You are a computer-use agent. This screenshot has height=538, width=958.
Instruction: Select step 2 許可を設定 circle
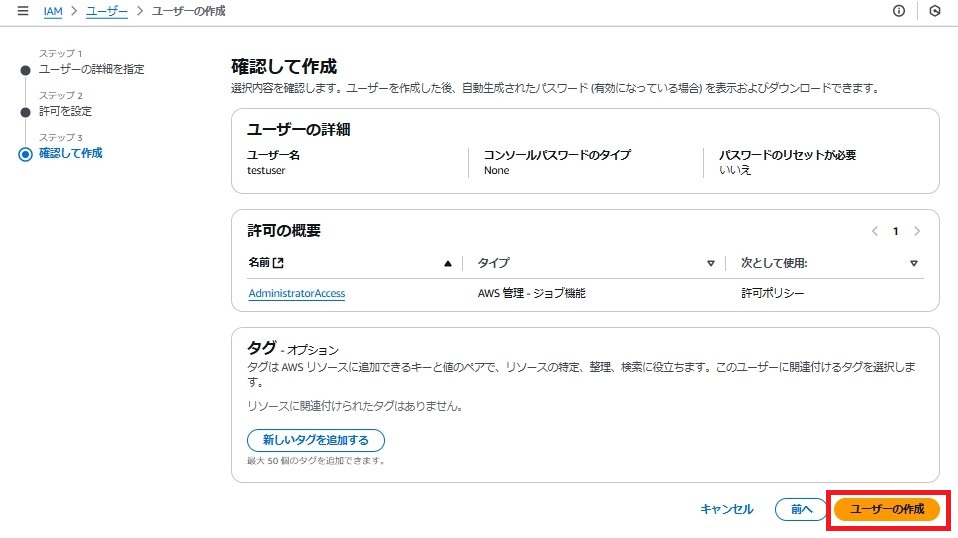[25, 112]
